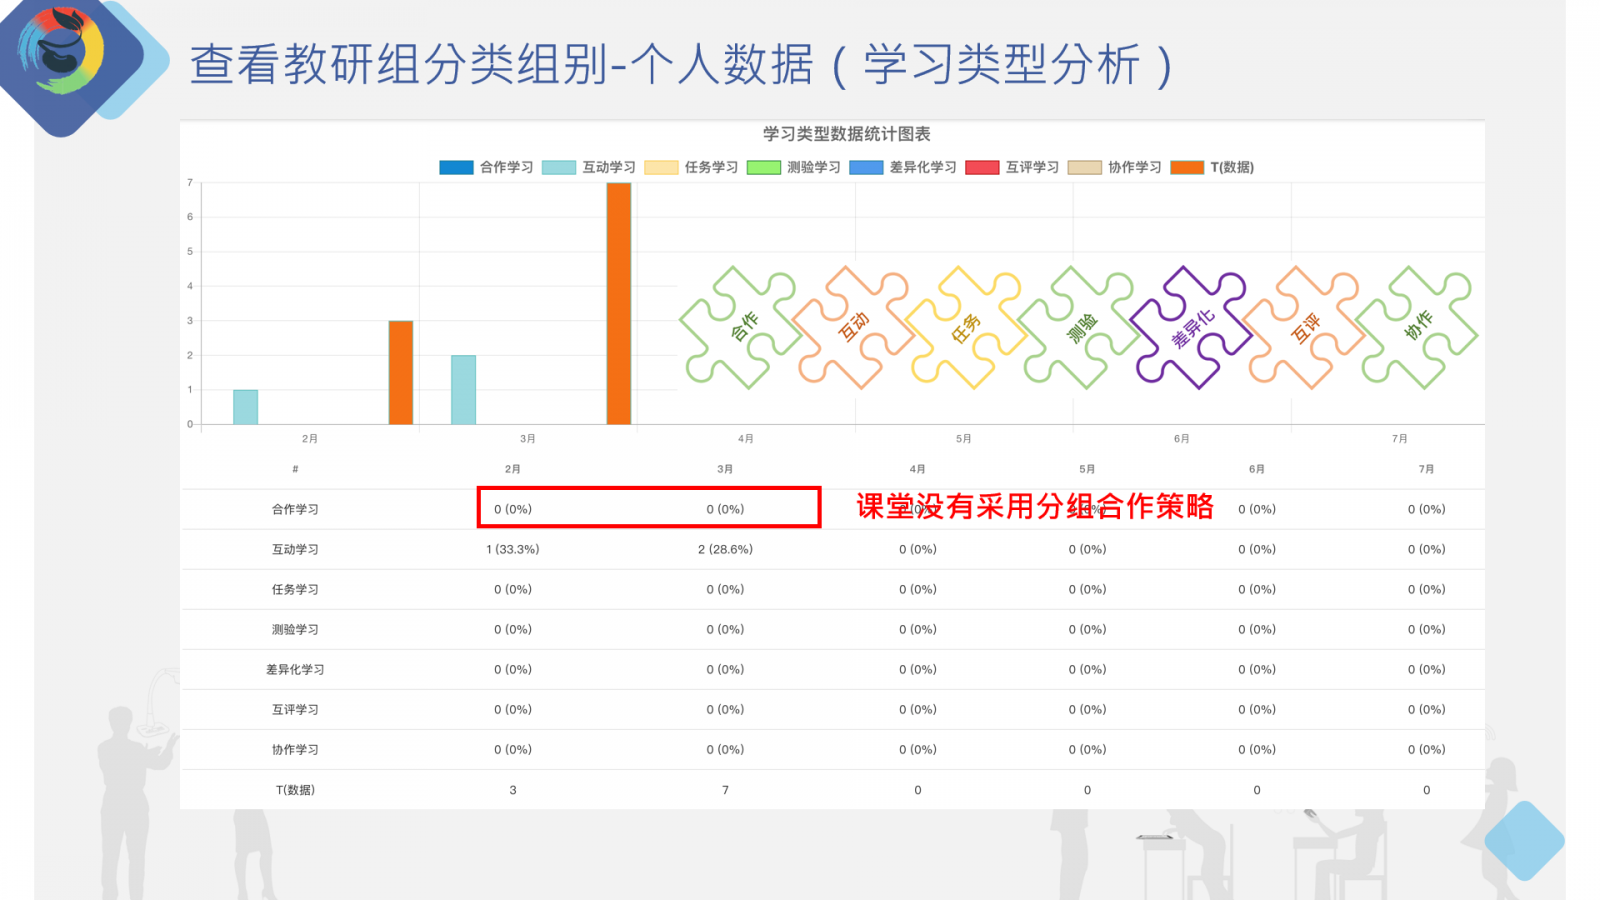Screen dimensions: 1600x900
Task: Select the 互评 puzzle piece icon
Action: pos(1305,325)
